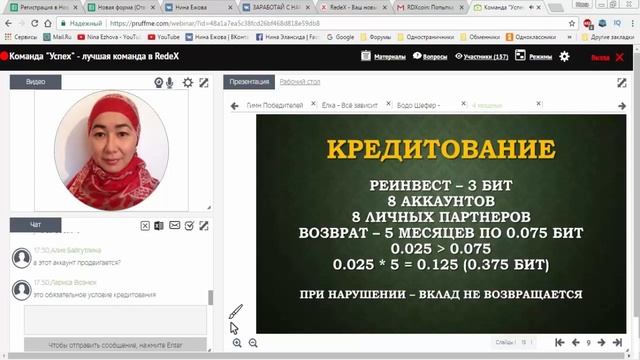Toggle the microphone in Video panel
Image resolution: width=640 pixels, height=360 pixels.
pyautogui.click(x=170, y=83)
